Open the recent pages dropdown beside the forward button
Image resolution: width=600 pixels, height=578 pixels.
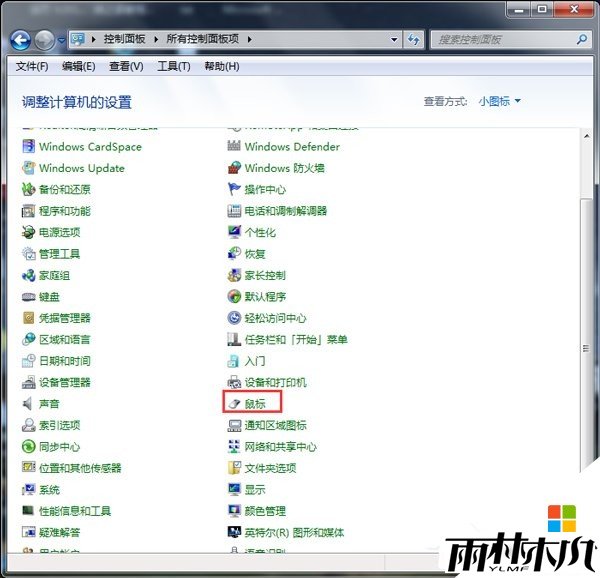62,41
